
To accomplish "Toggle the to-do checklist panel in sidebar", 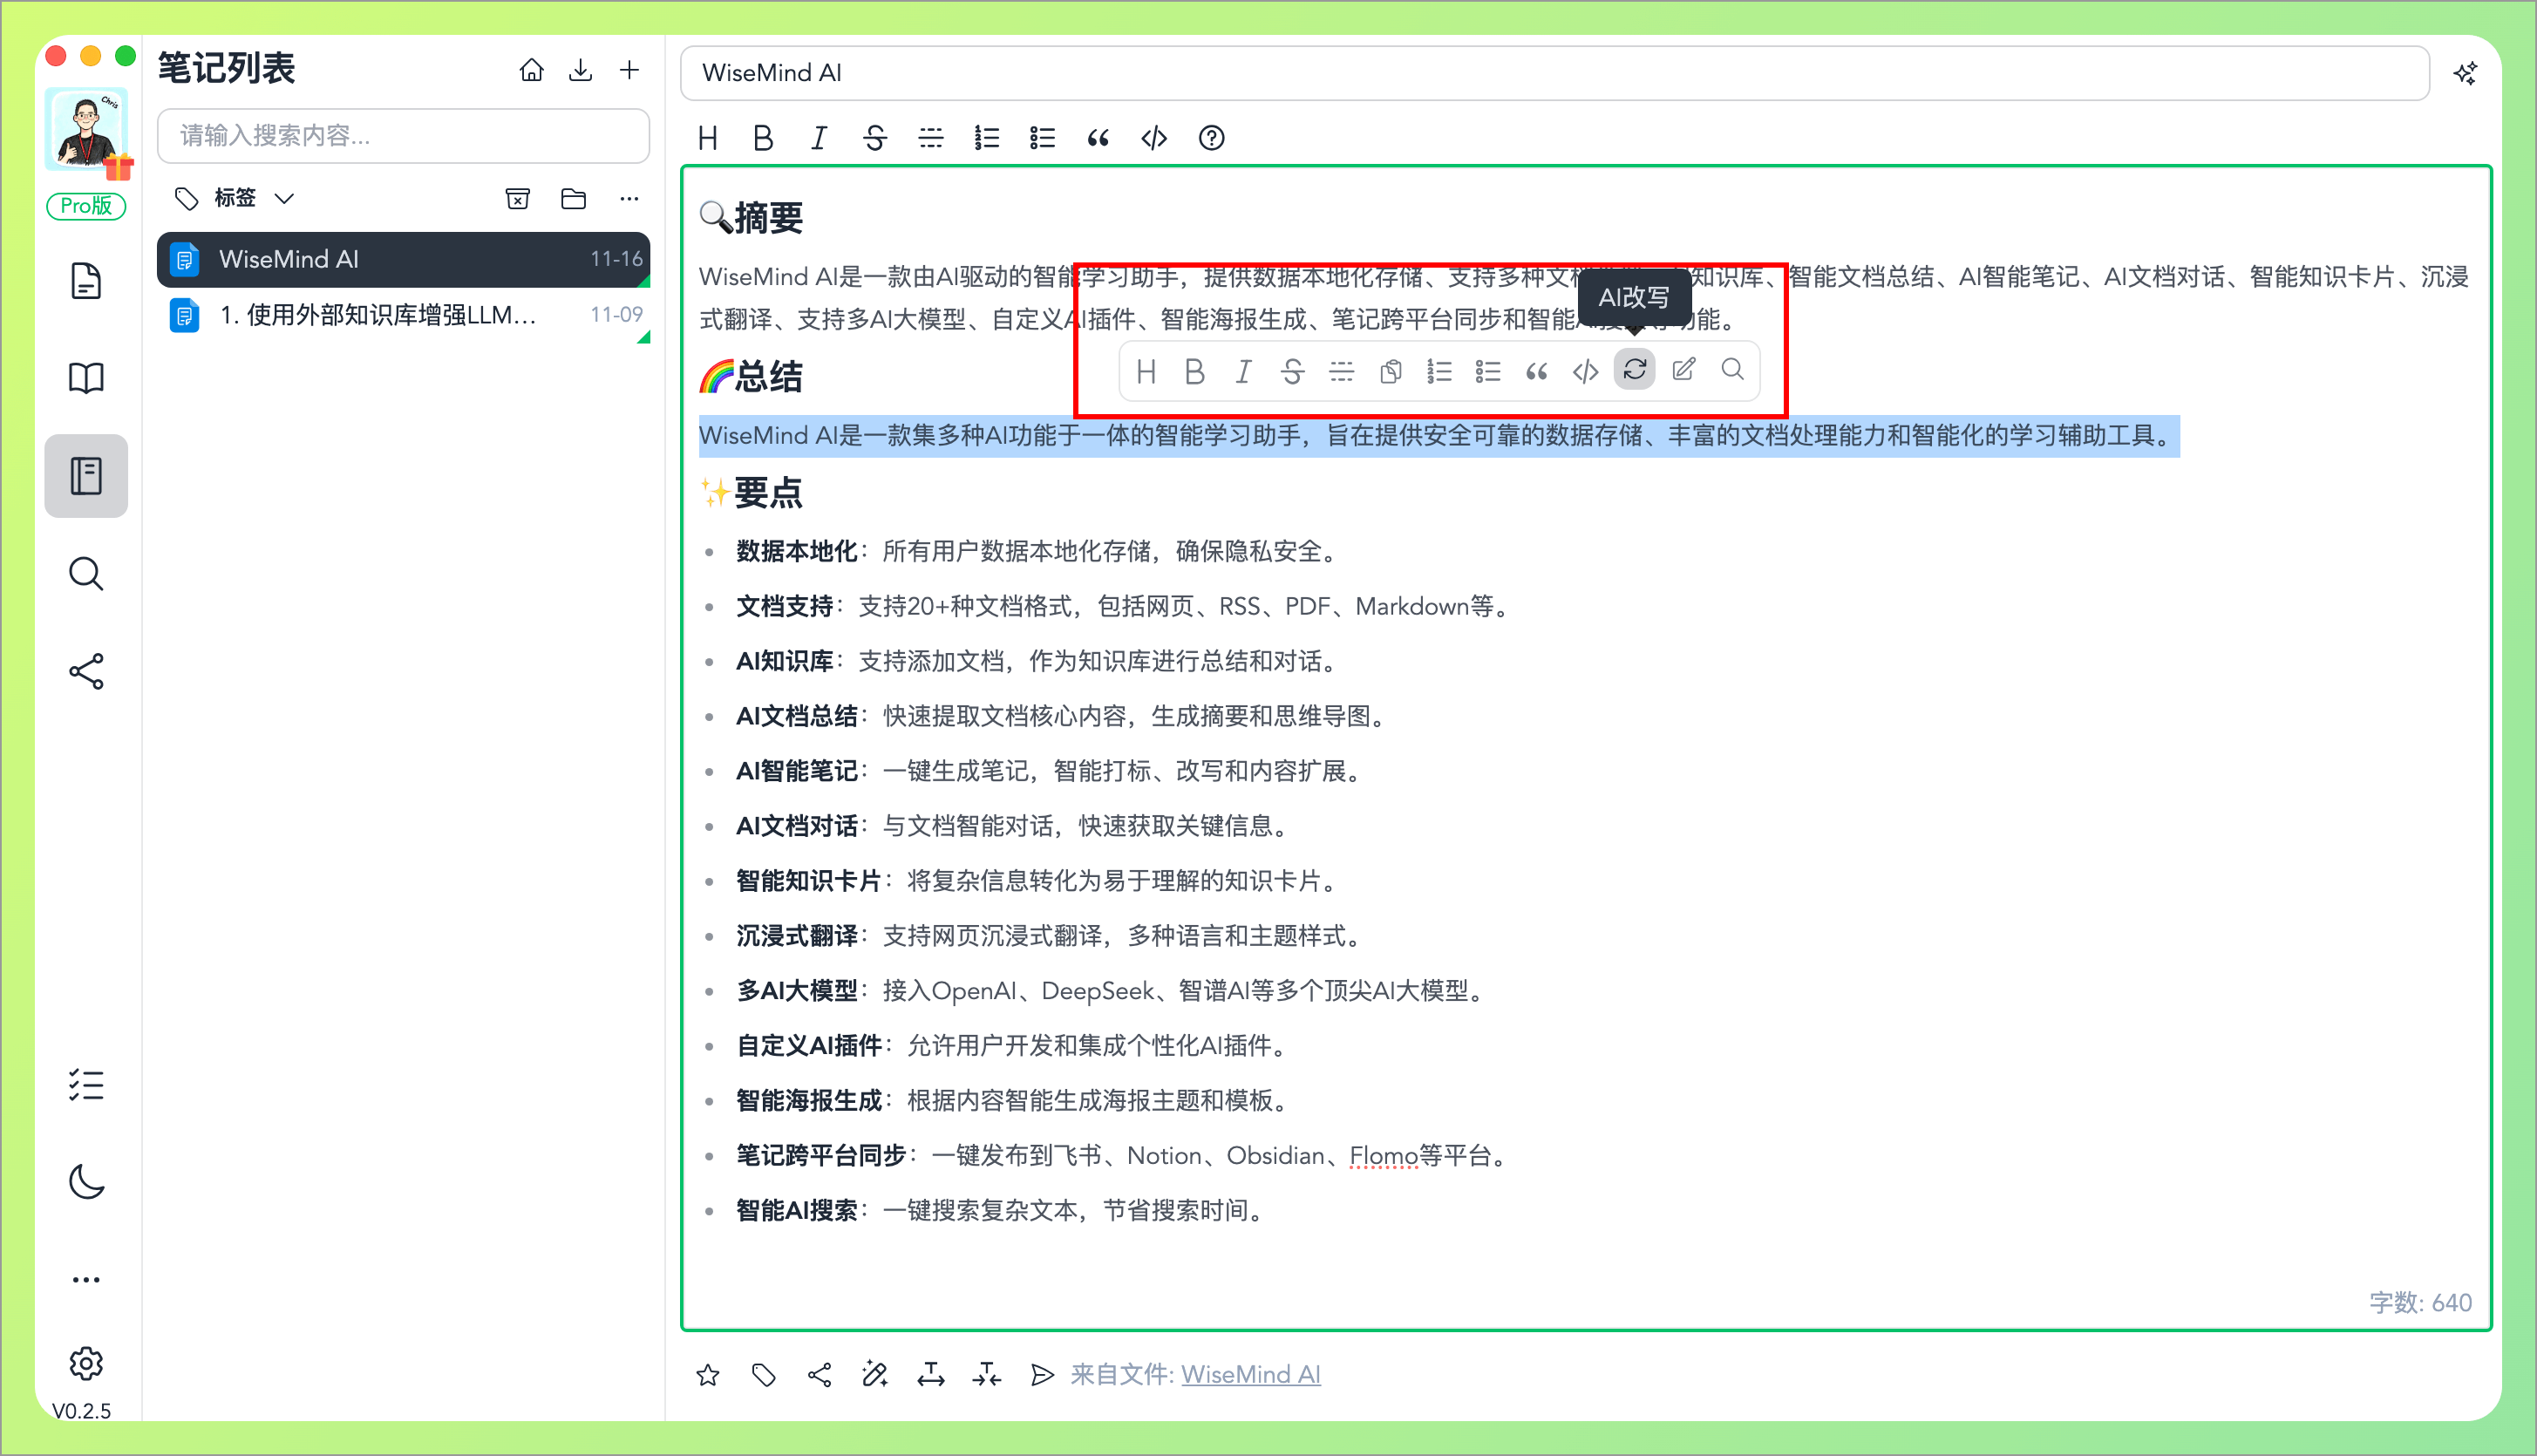I will [86, 1086].
